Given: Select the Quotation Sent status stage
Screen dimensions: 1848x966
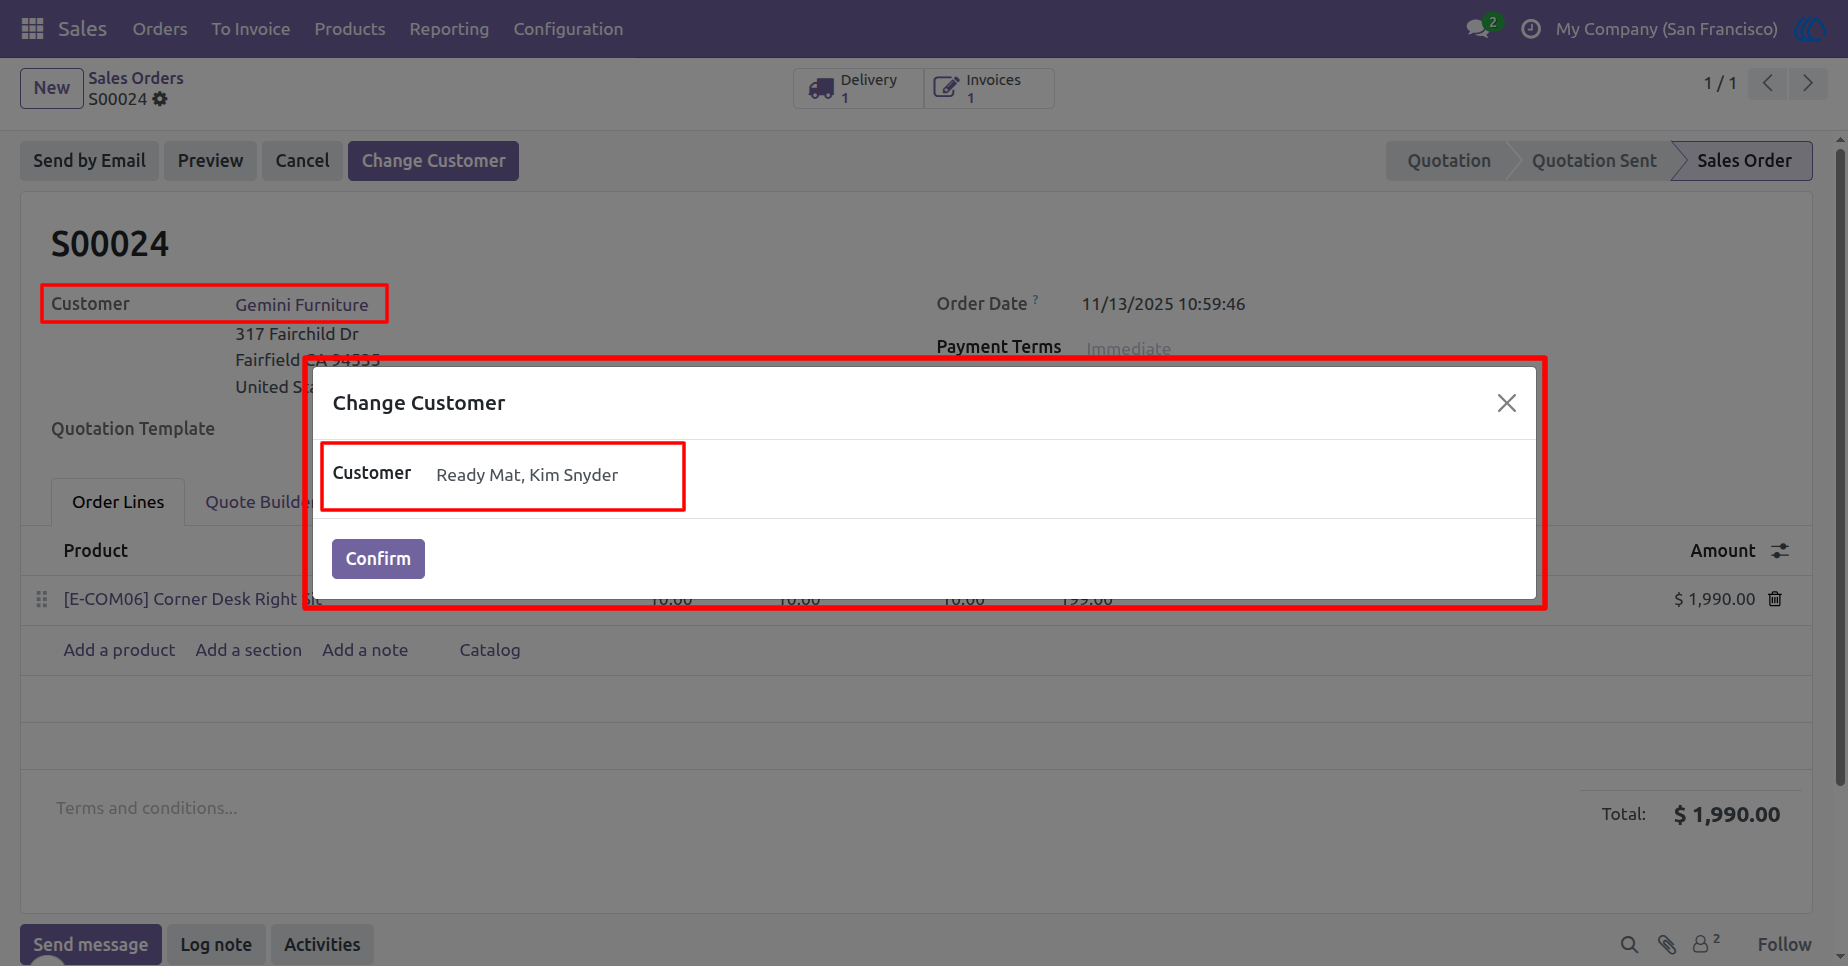Looking at the screenshot, I should pyautogui.click(x=1594, y=161).
